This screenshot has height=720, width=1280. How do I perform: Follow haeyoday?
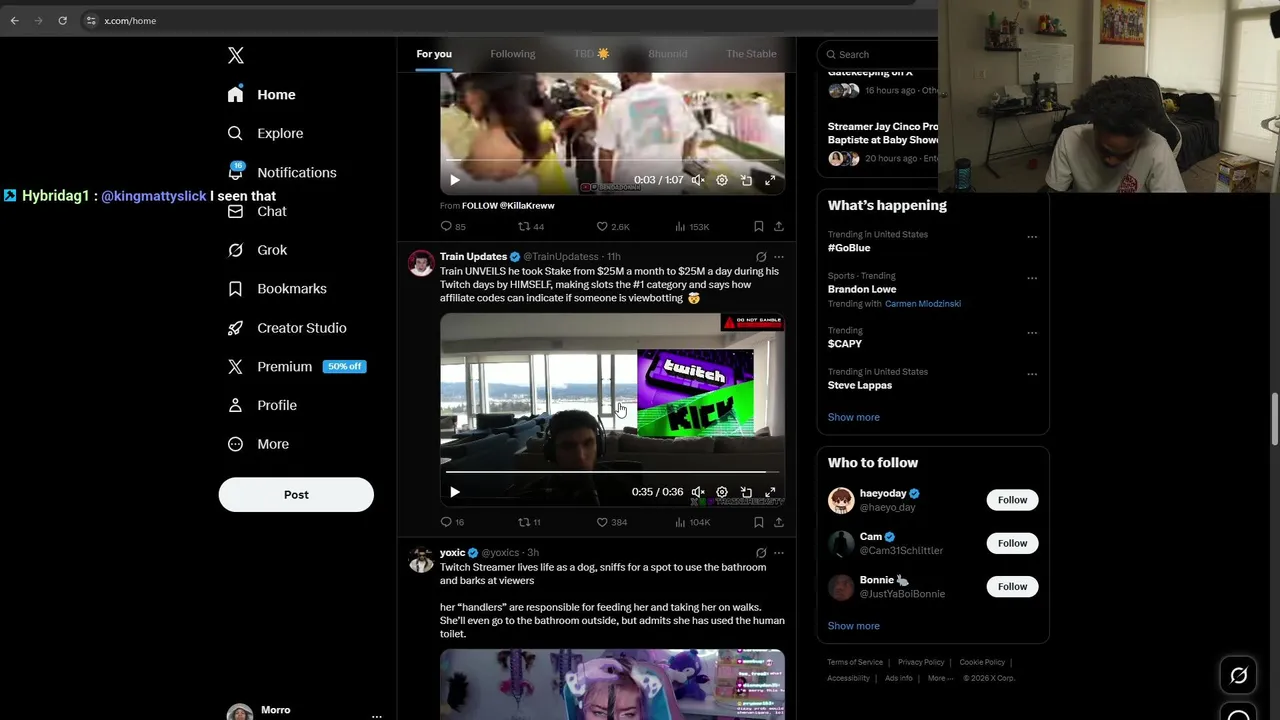(1012, 500)
